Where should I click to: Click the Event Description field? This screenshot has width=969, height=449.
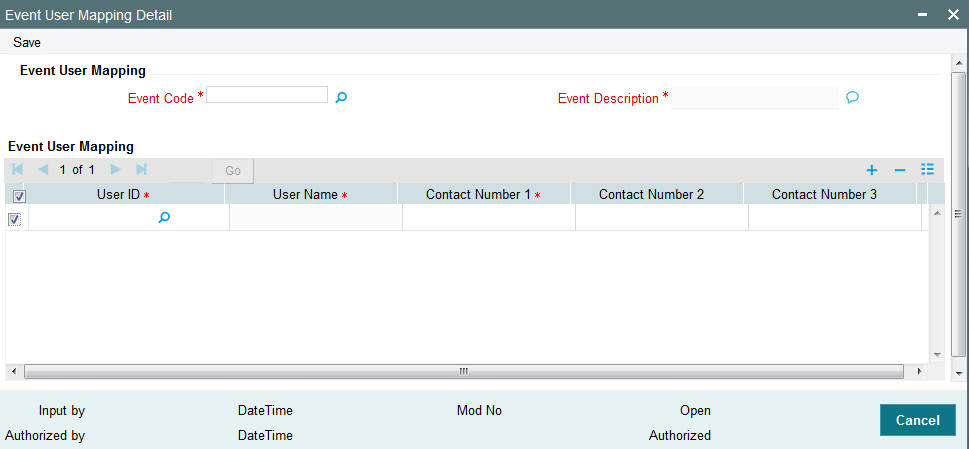[x=755, y=98]
